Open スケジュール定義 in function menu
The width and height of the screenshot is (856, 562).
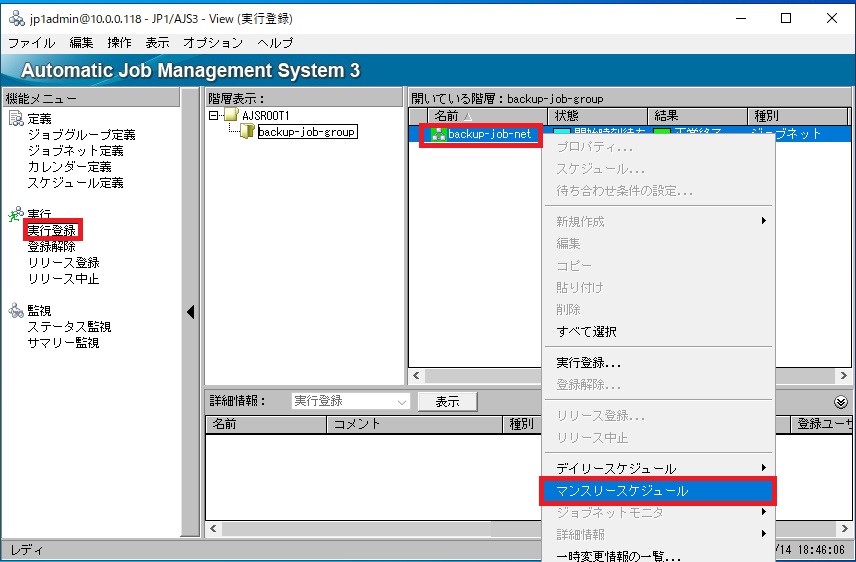[75, 182]
